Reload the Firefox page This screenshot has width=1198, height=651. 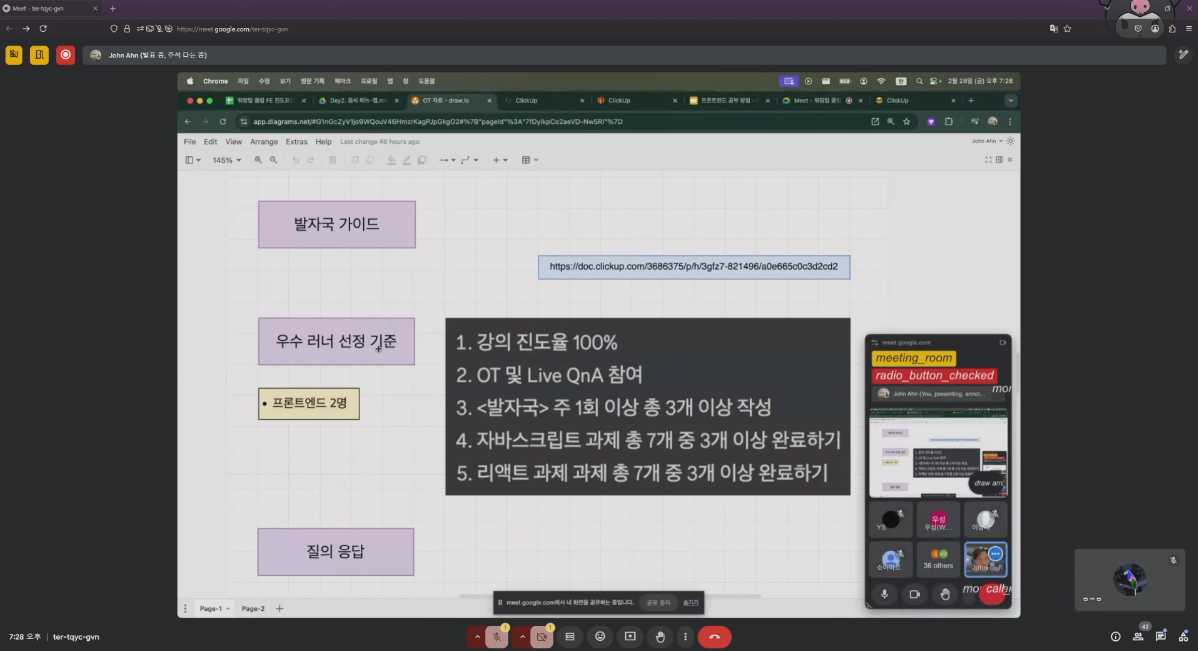click(x=43, y=29)
